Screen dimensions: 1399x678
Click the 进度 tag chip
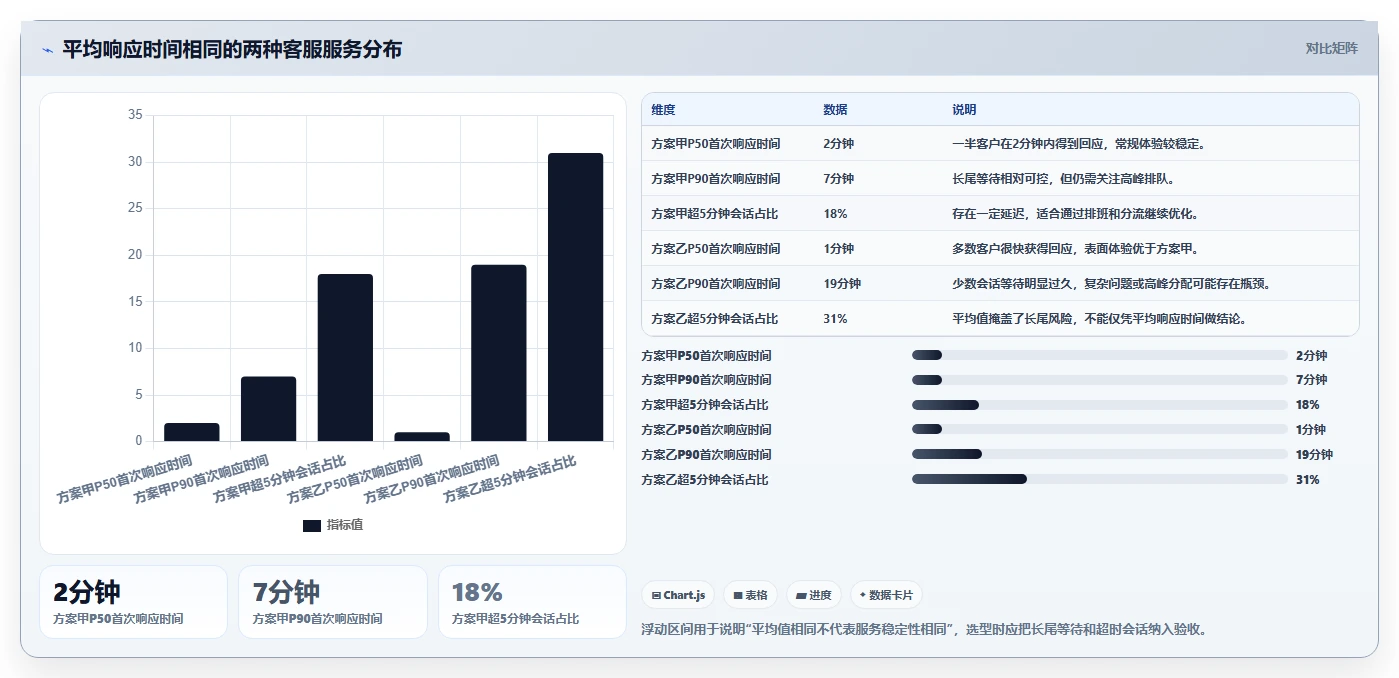814,595
